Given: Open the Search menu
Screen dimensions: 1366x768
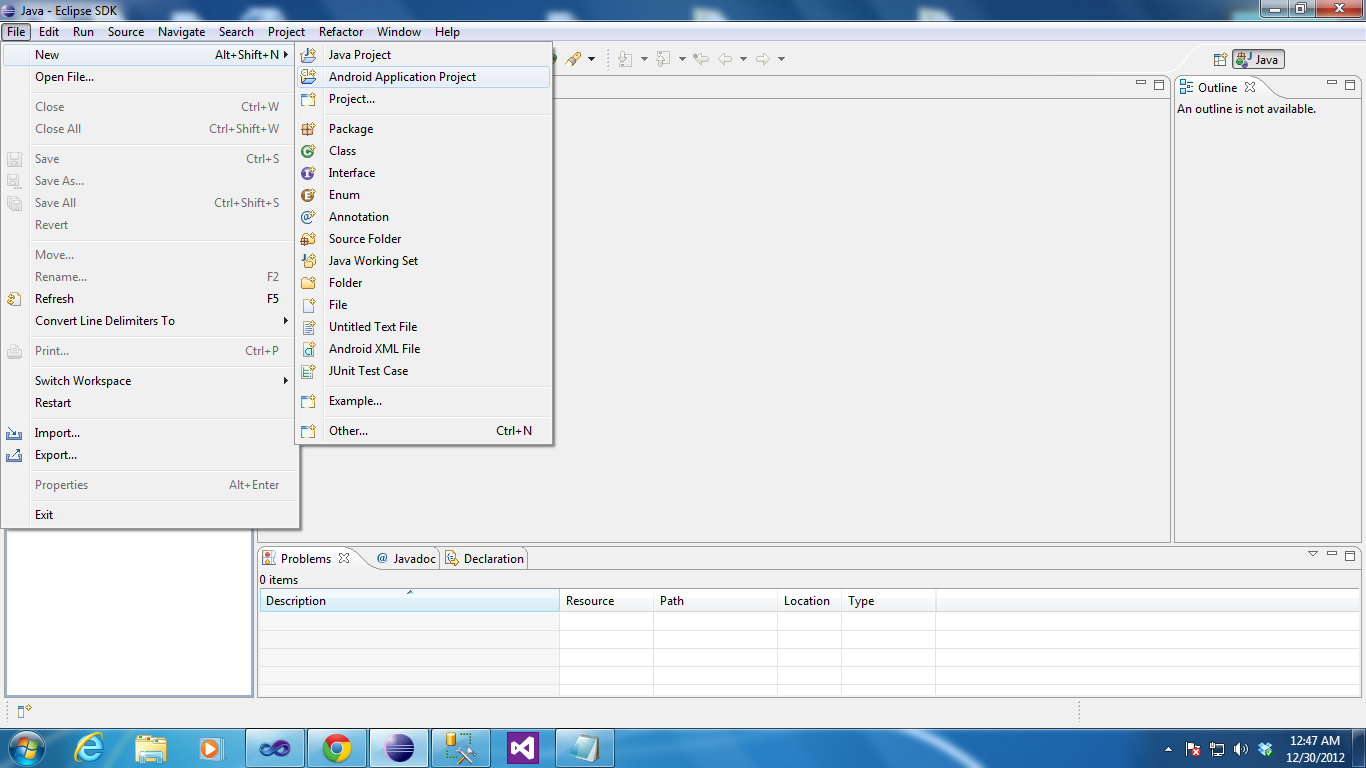Looking at the screenshot, I should pos(237,32).
